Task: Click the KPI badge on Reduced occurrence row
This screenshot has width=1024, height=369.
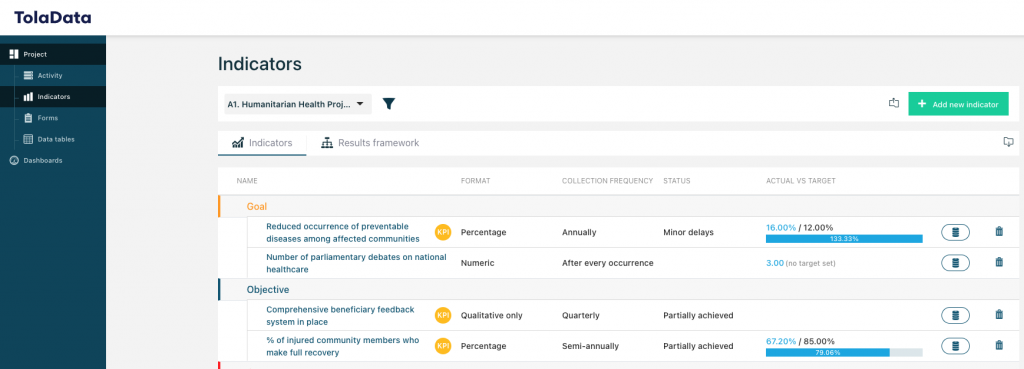Action: (x=443, y=232)
